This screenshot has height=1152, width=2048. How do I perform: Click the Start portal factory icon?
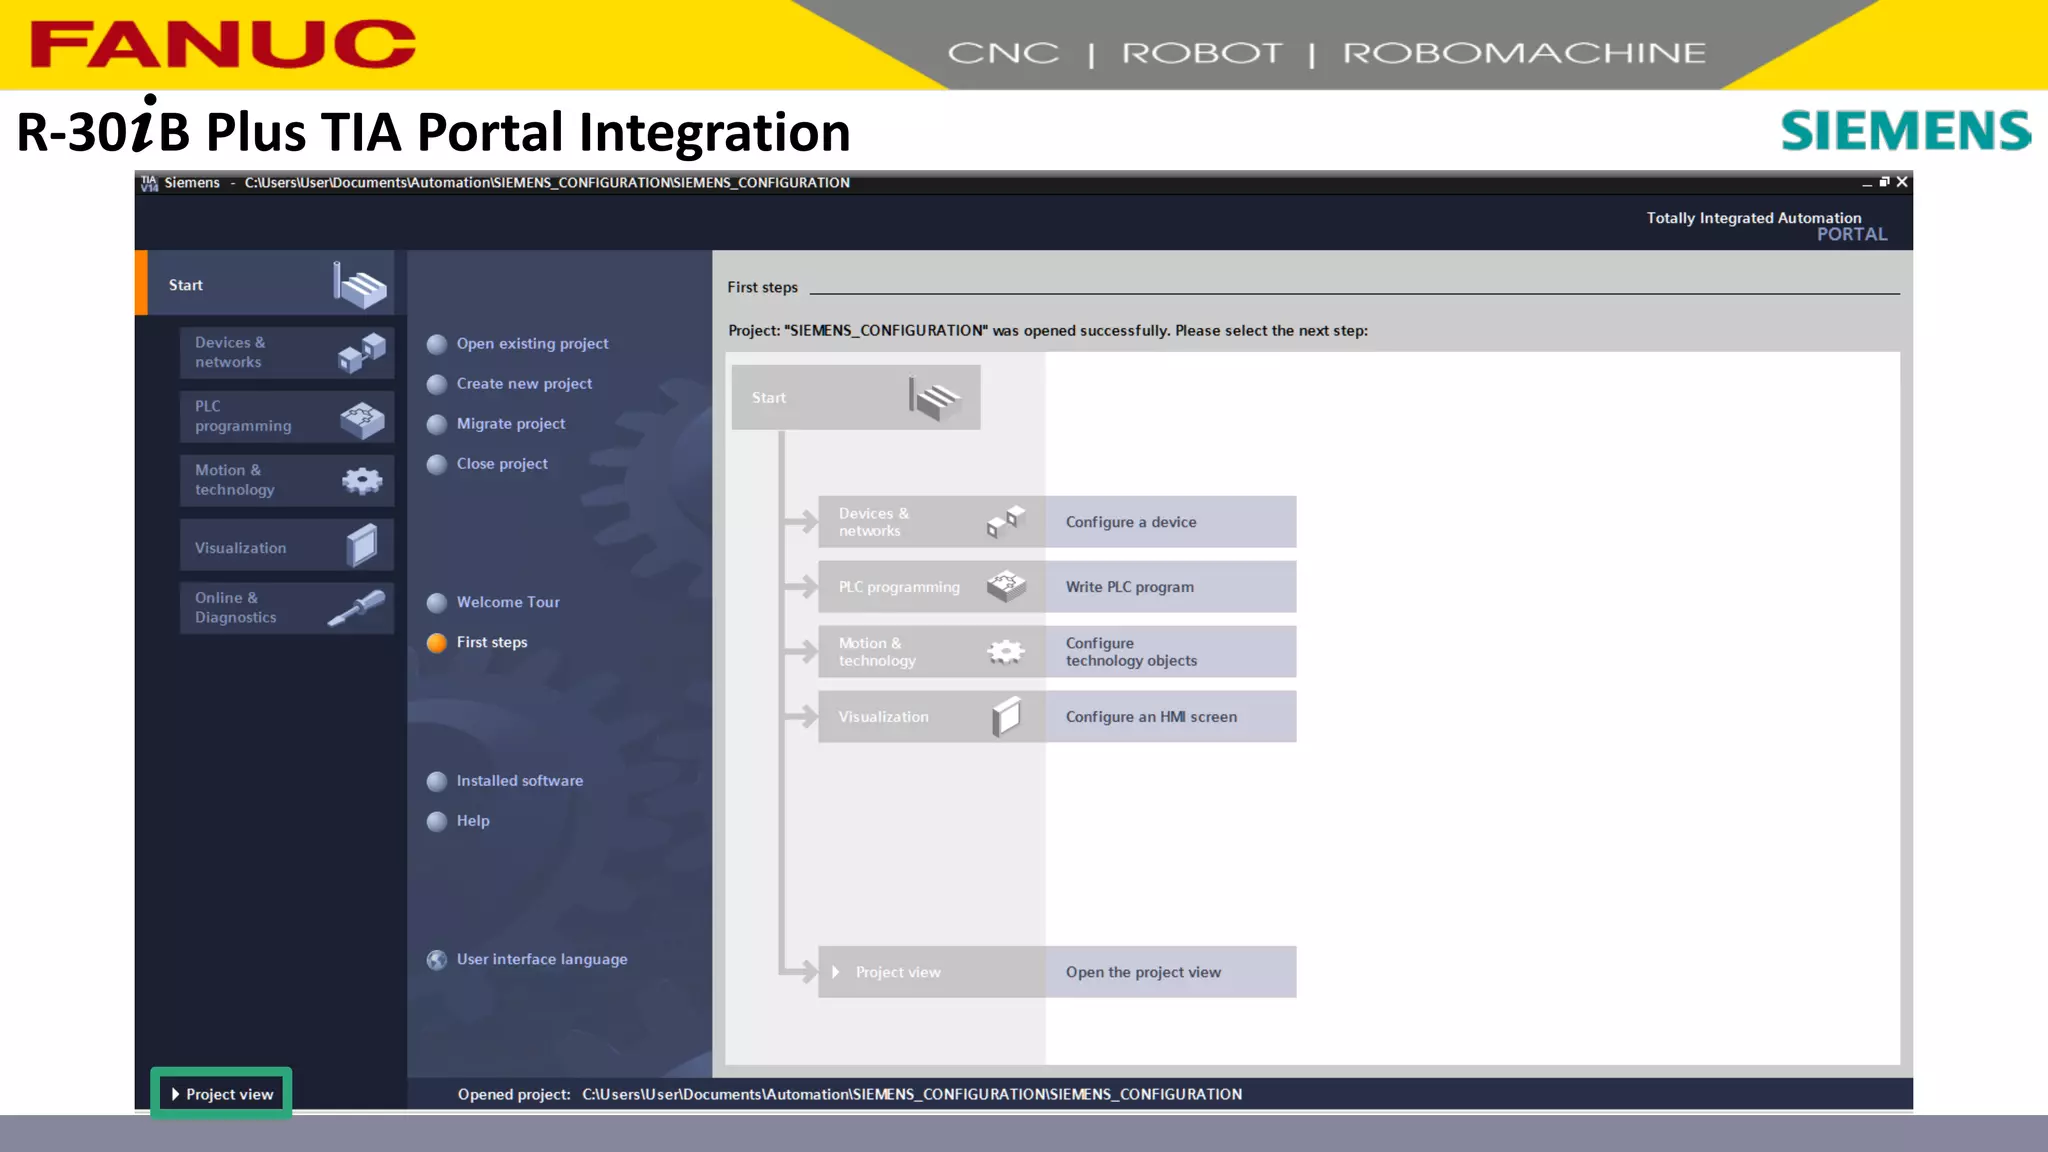click(x=359, y=285)
